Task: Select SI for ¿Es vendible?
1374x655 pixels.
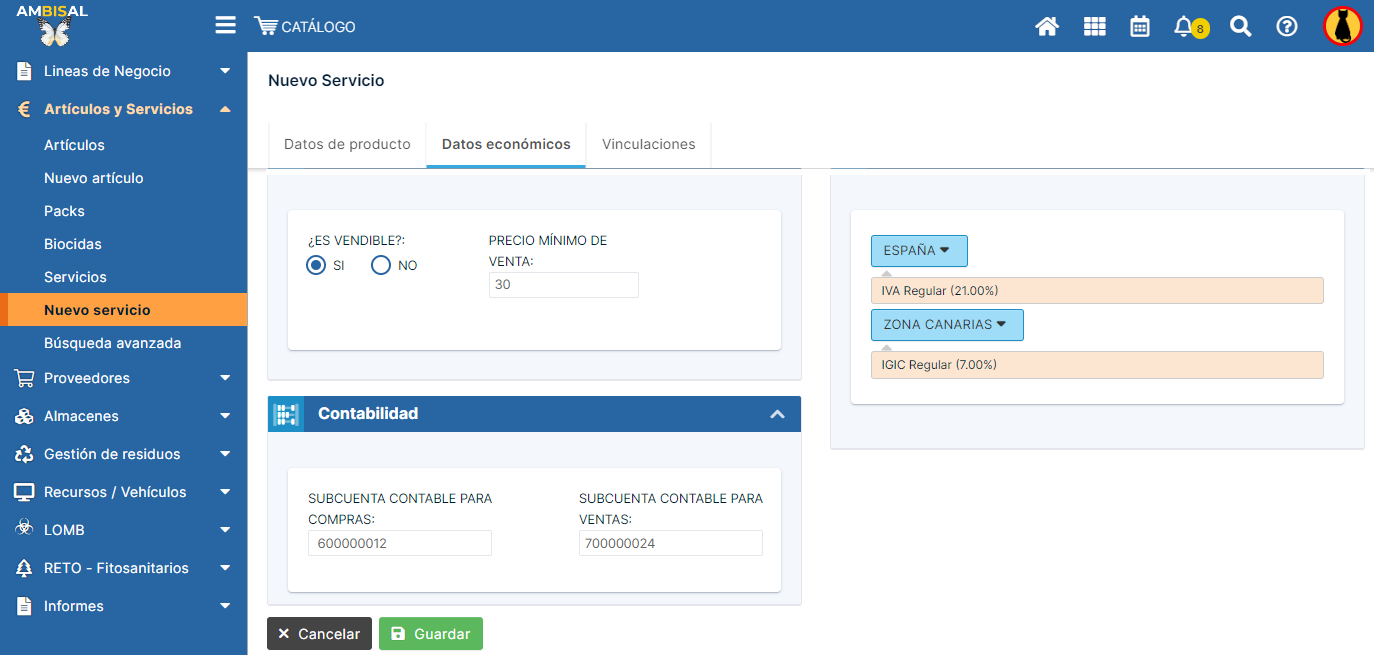Action: (316, 265)
